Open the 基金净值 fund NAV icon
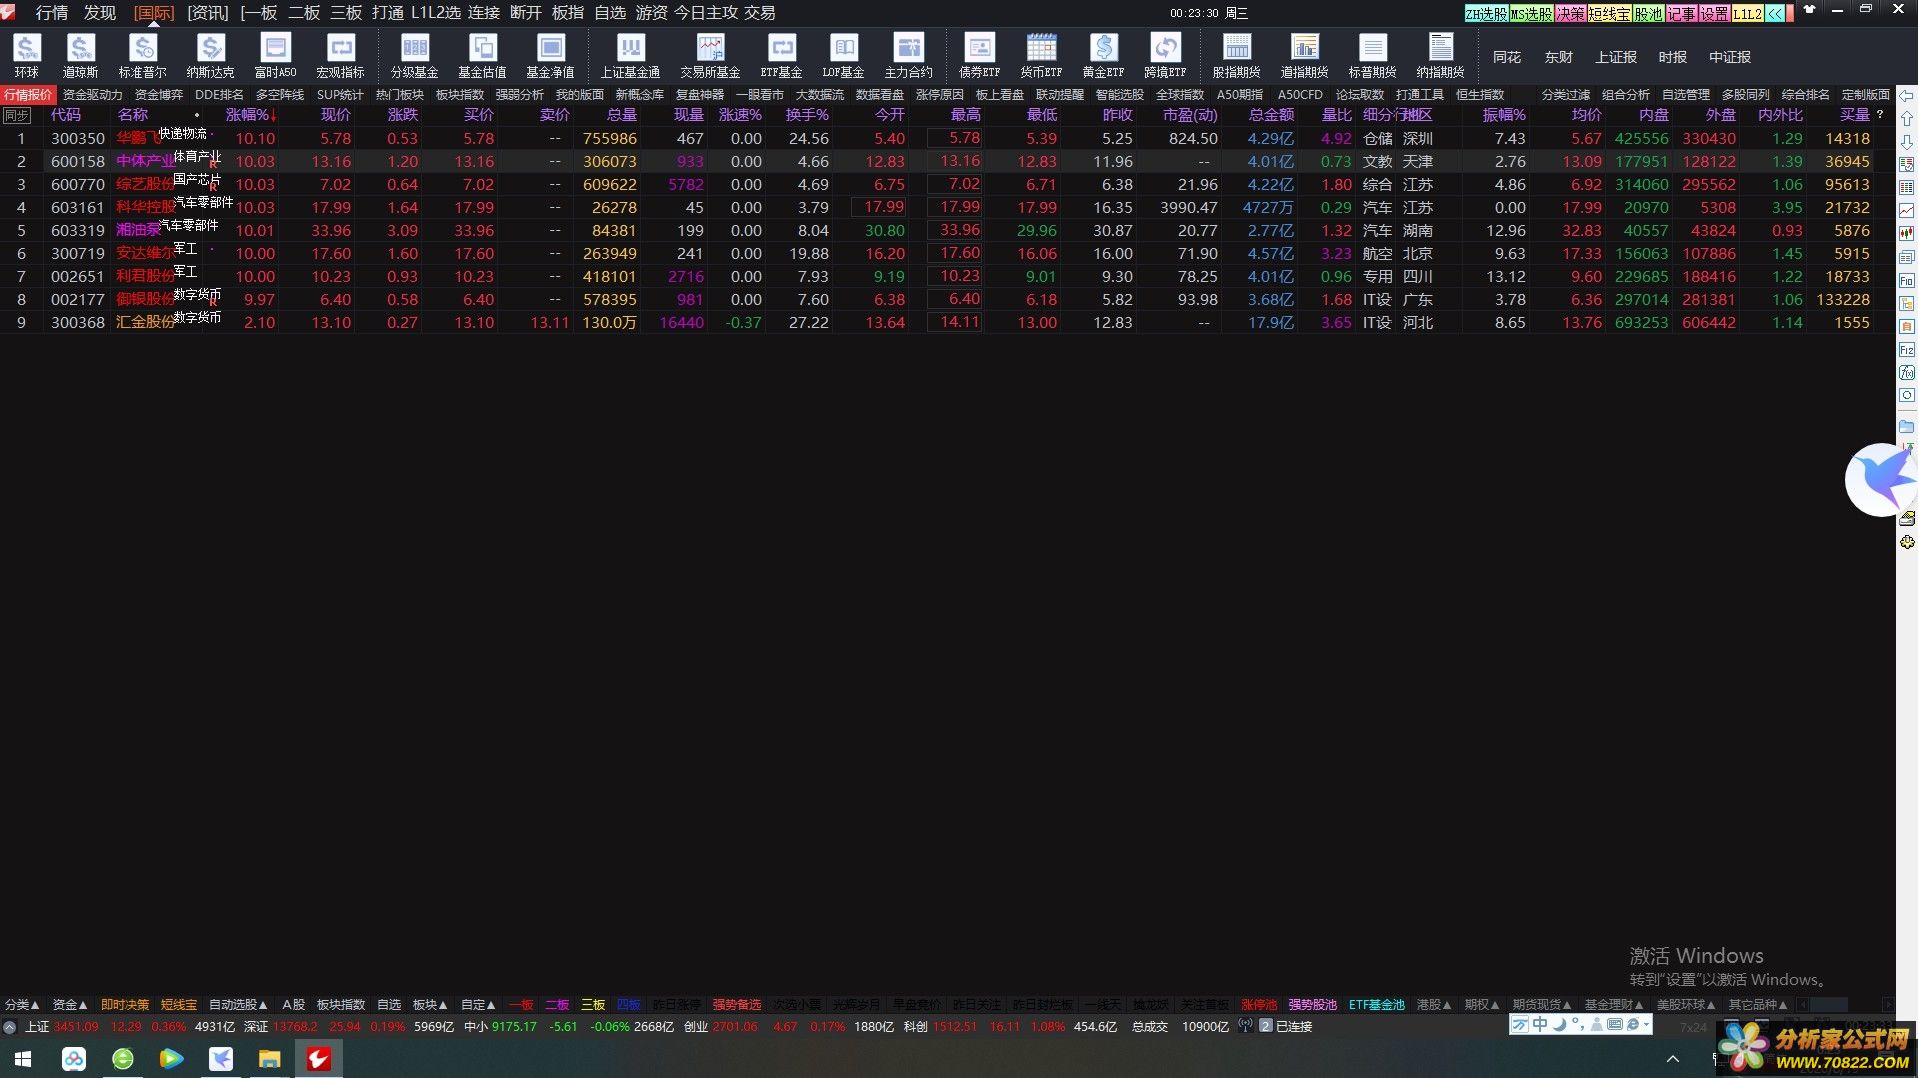The width and height of the screenshot is (1918, 1078). [x=550, y=55]
